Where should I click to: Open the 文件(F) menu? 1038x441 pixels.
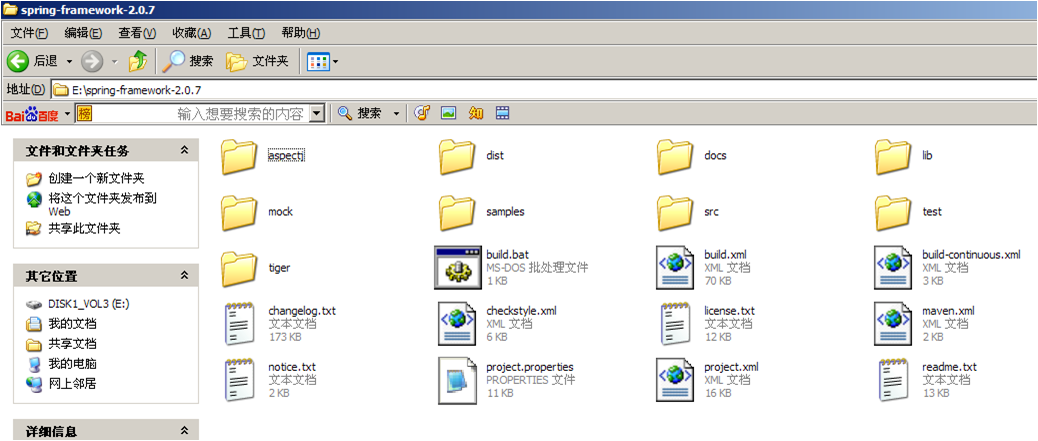tap(29, 33)
